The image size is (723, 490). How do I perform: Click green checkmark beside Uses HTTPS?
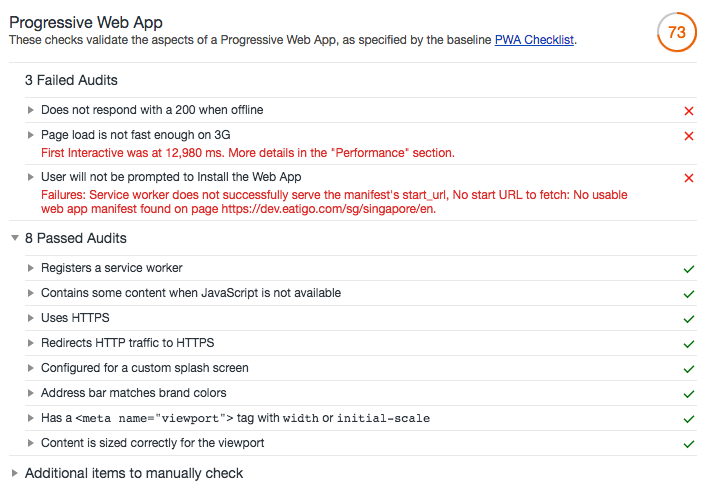point(689,319)
